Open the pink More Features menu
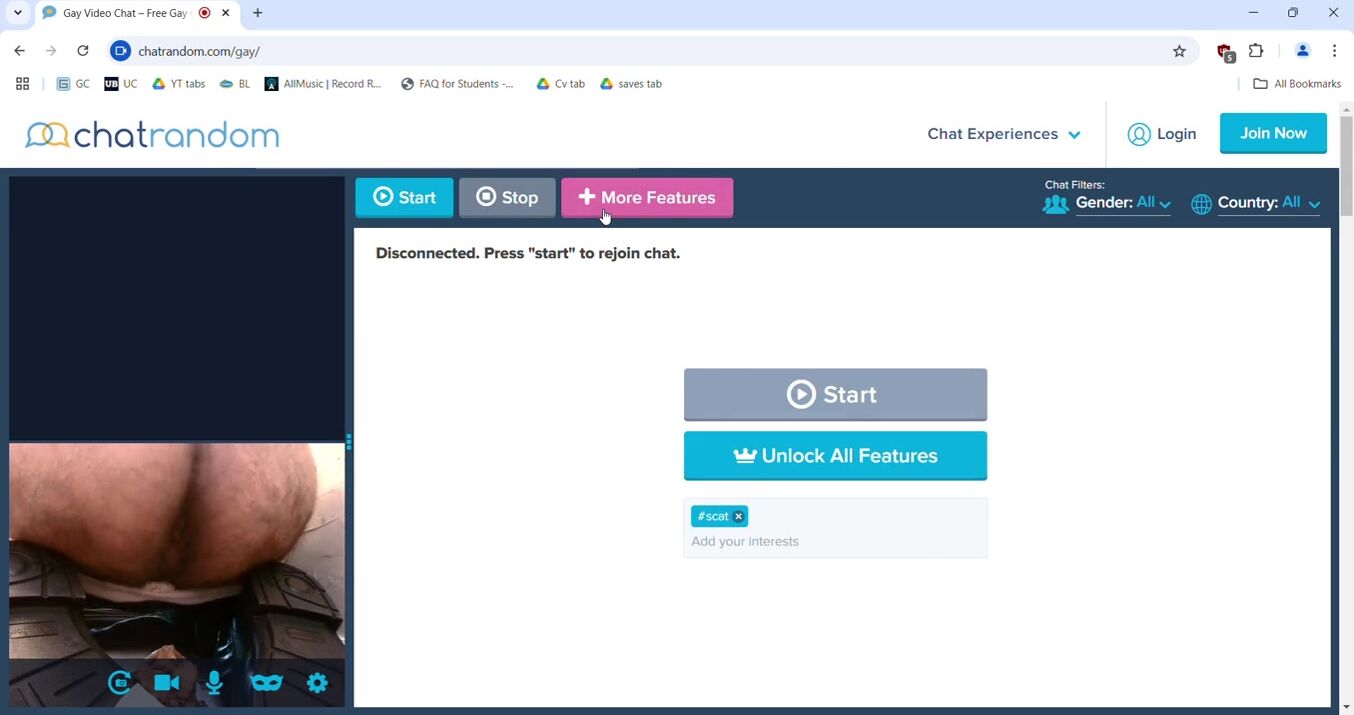Screen dimensions: 1354x715 (647, 197)
